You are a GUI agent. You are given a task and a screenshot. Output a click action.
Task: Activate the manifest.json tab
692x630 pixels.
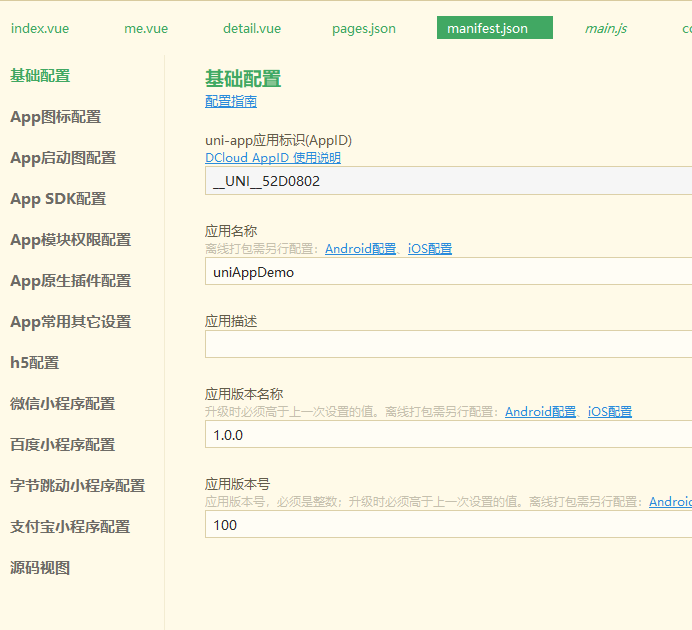click(x=495, y=27)
